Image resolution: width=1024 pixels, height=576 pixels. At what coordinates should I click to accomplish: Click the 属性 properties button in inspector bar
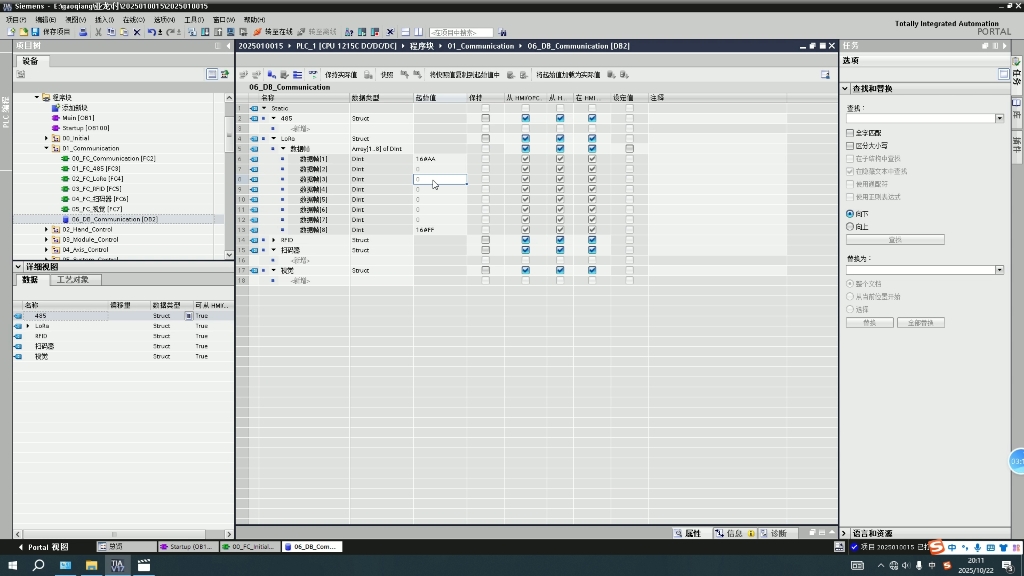click(688, 534)
